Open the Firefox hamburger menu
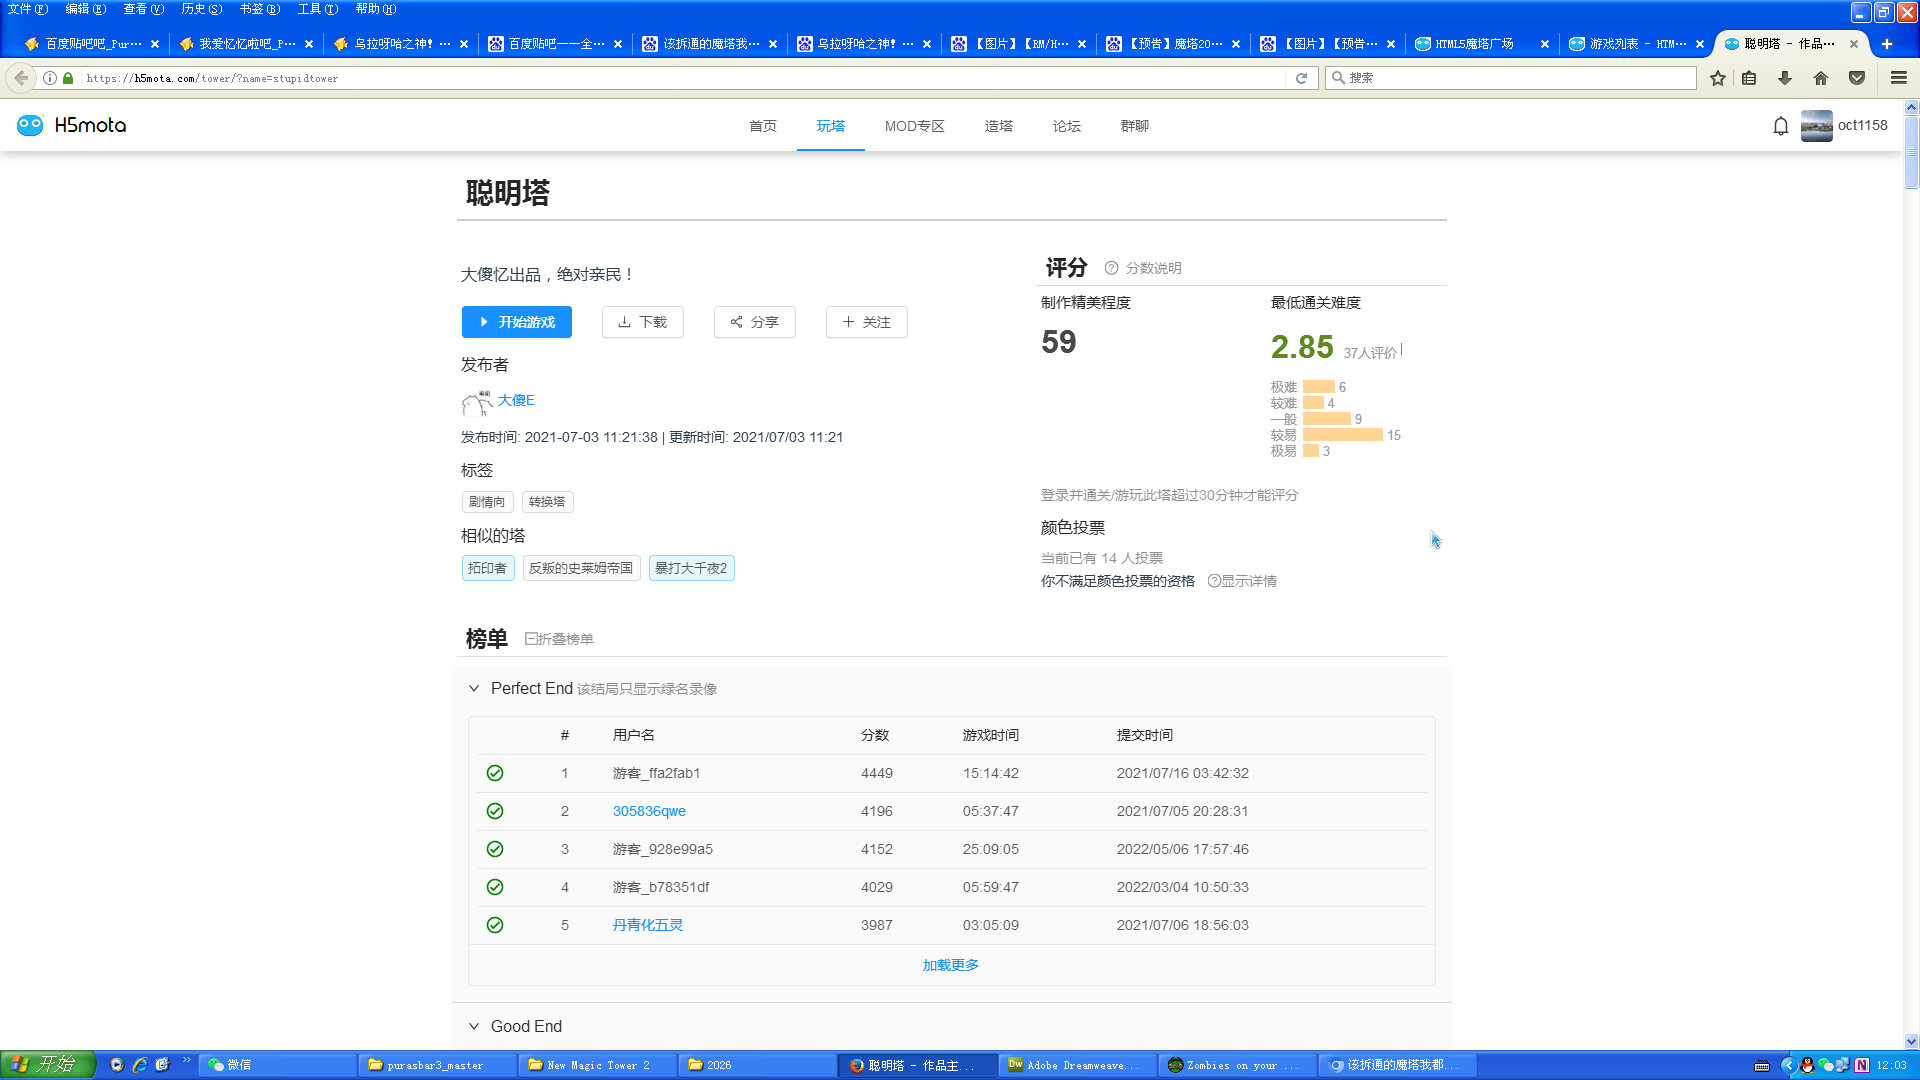Screen dimensions: 1920x1080 pyautogui.click(x=1899, y=78)
